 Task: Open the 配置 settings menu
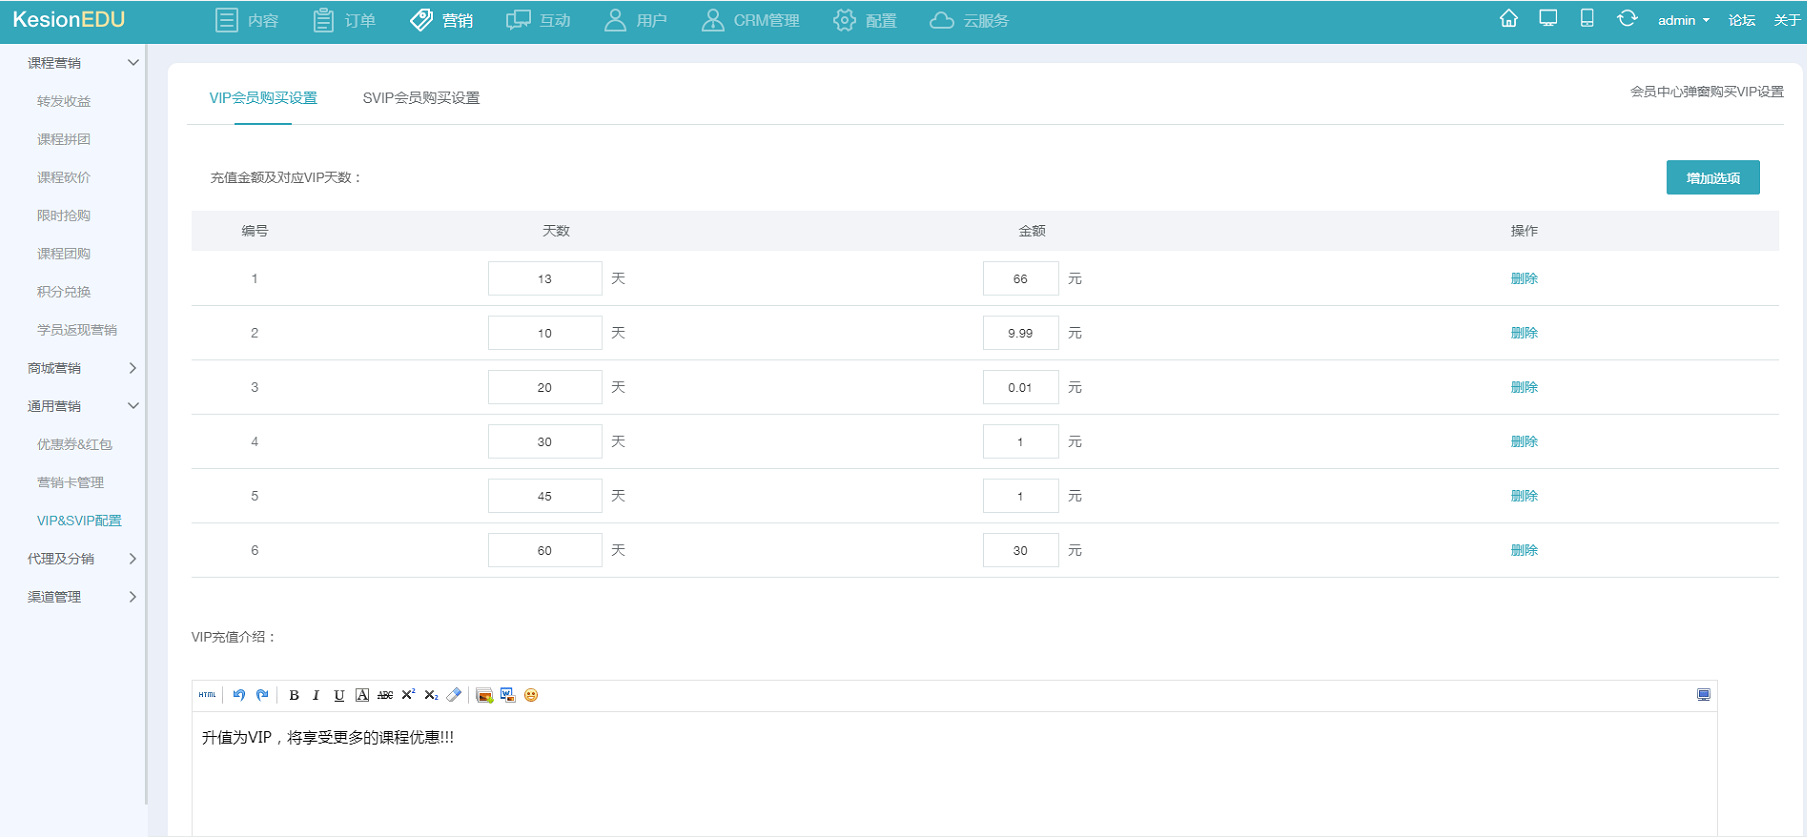tap(865, 20)
